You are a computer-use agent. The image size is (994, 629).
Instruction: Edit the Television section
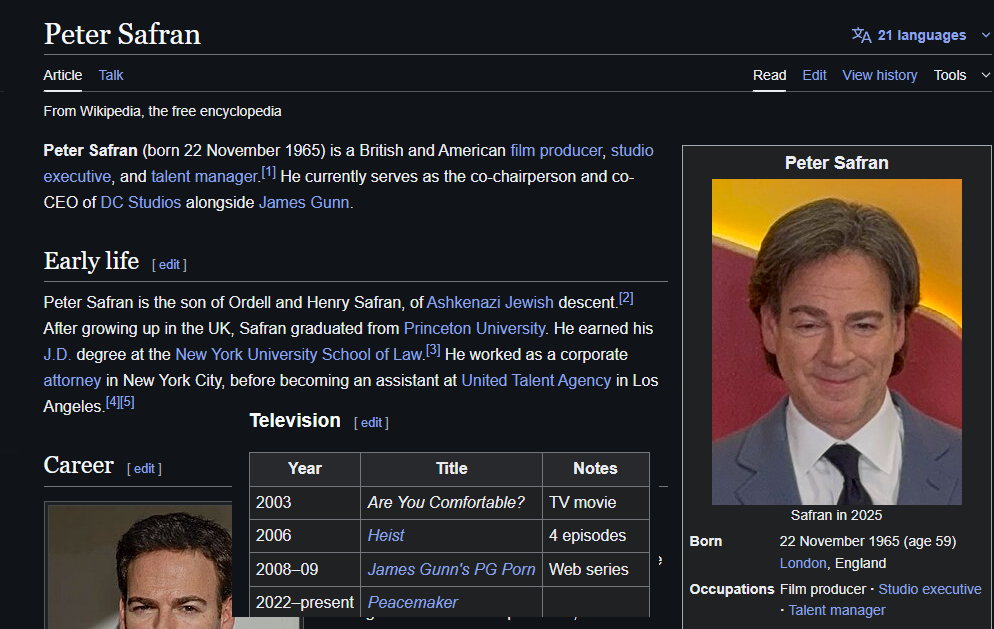point(371,423)
